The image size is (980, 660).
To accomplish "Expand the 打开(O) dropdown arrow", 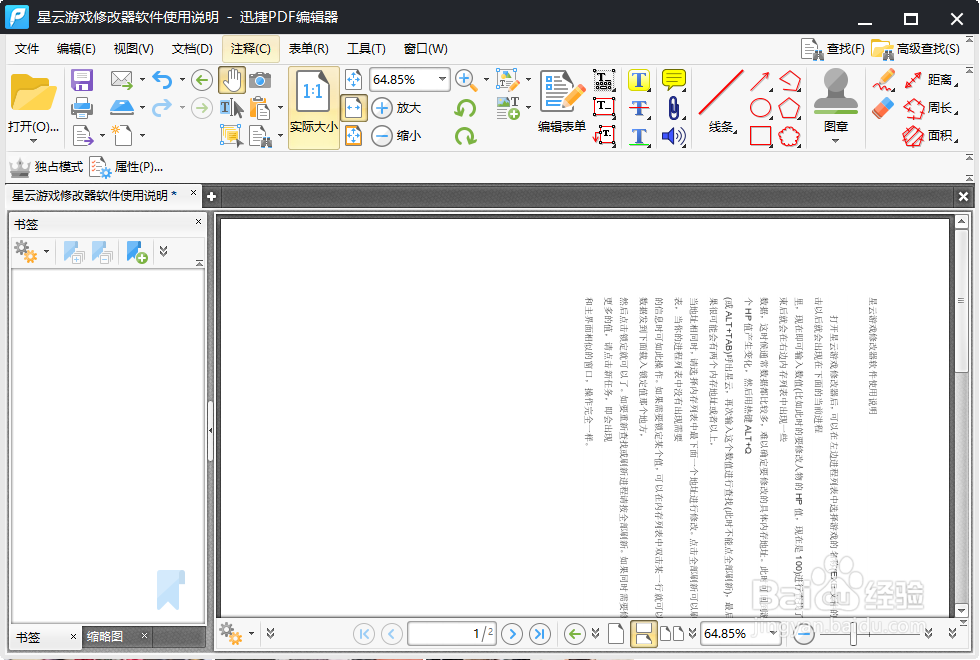I will click(x=33, y=141).
